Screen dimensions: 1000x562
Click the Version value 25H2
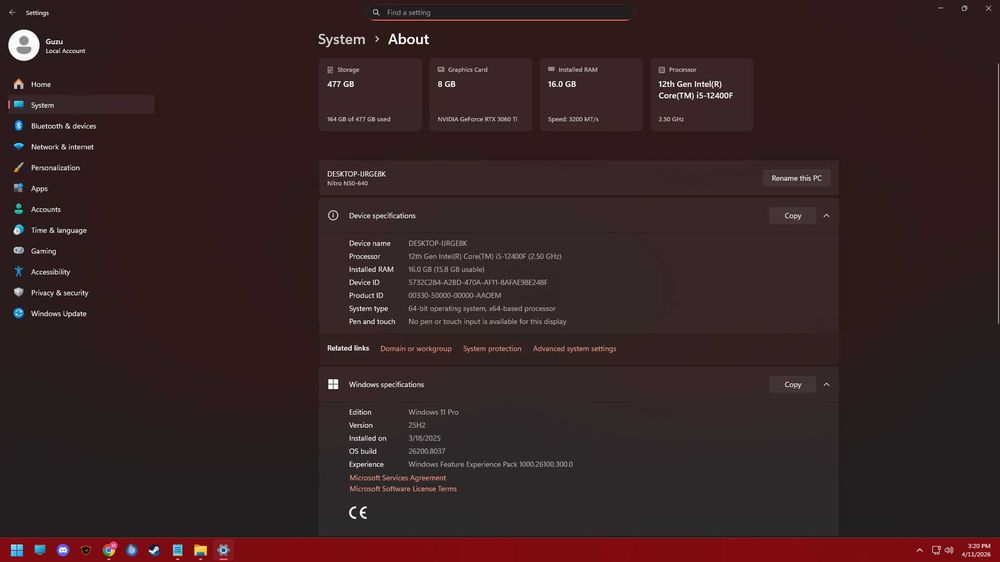click(x=416, y=425)
